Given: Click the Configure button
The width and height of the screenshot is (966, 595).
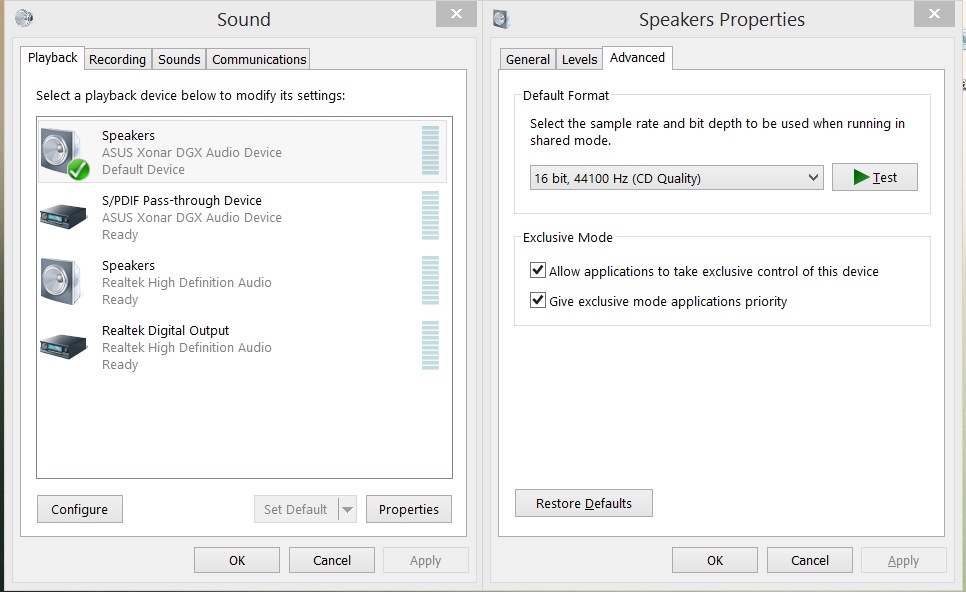Looking at the screenshot, I should click(x=79, y=509).
